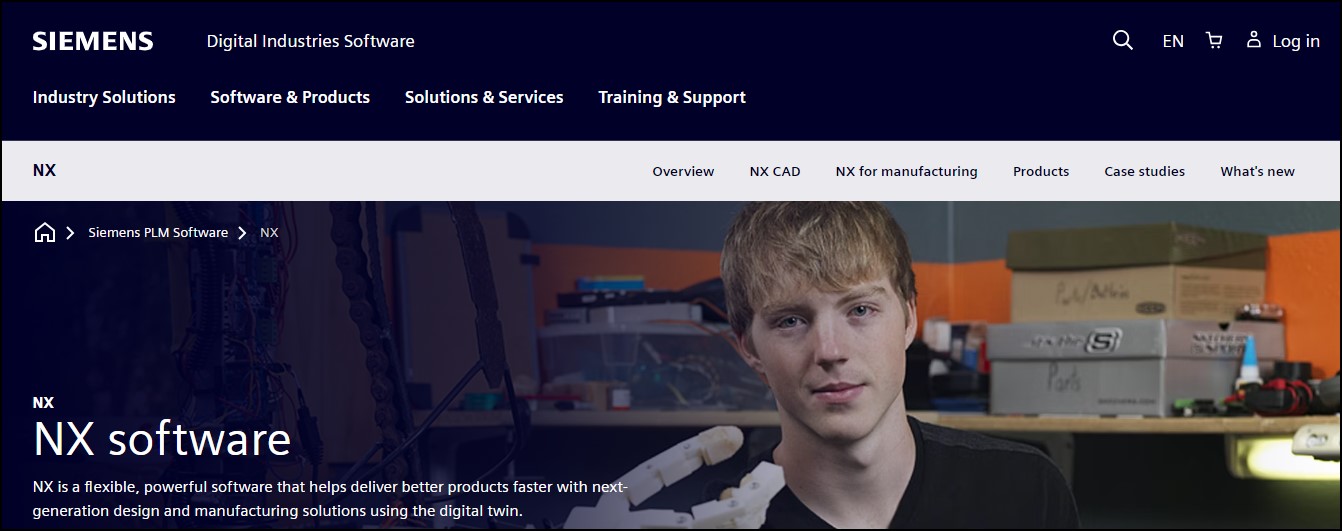Open the What's new section

pos(1257,171)
